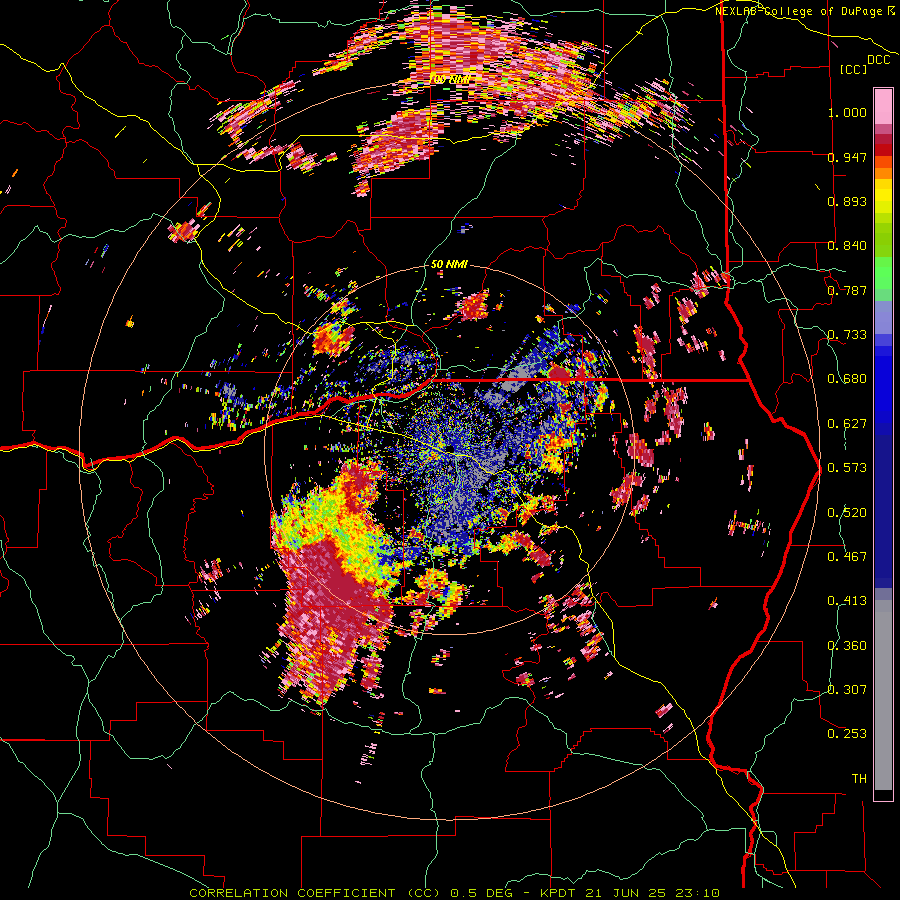Click the 100 NMI range ring label
Viewport: 900px width, 900px height.
pos(449,79)
